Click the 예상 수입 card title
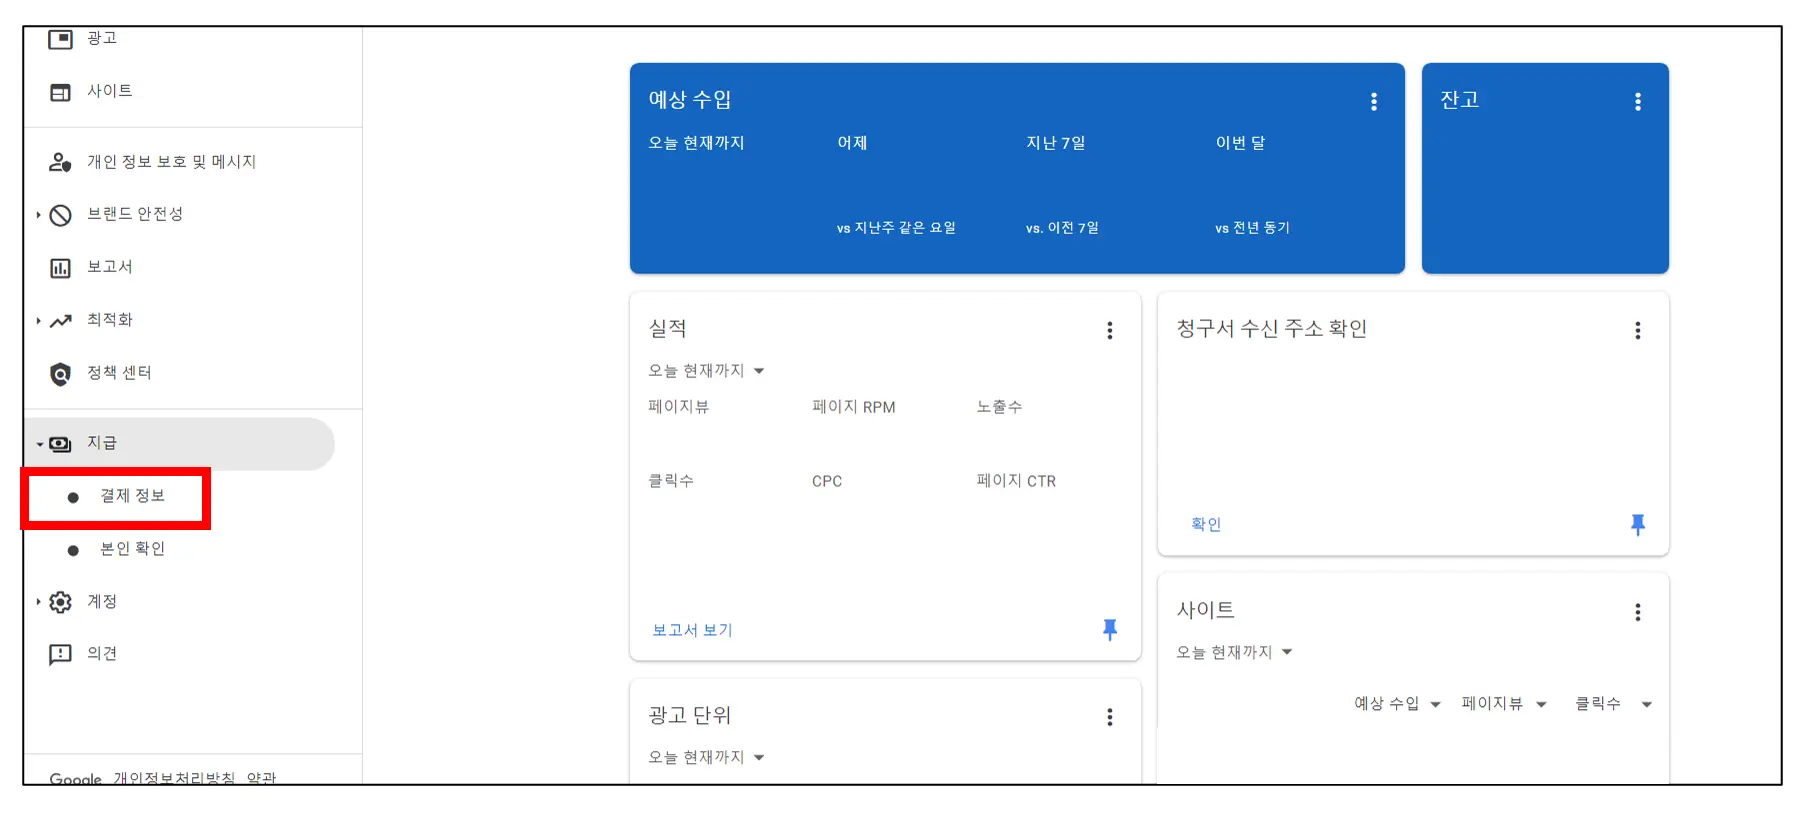The width and height of the screenshot is (1815, 821). click(x=690, y=100)
